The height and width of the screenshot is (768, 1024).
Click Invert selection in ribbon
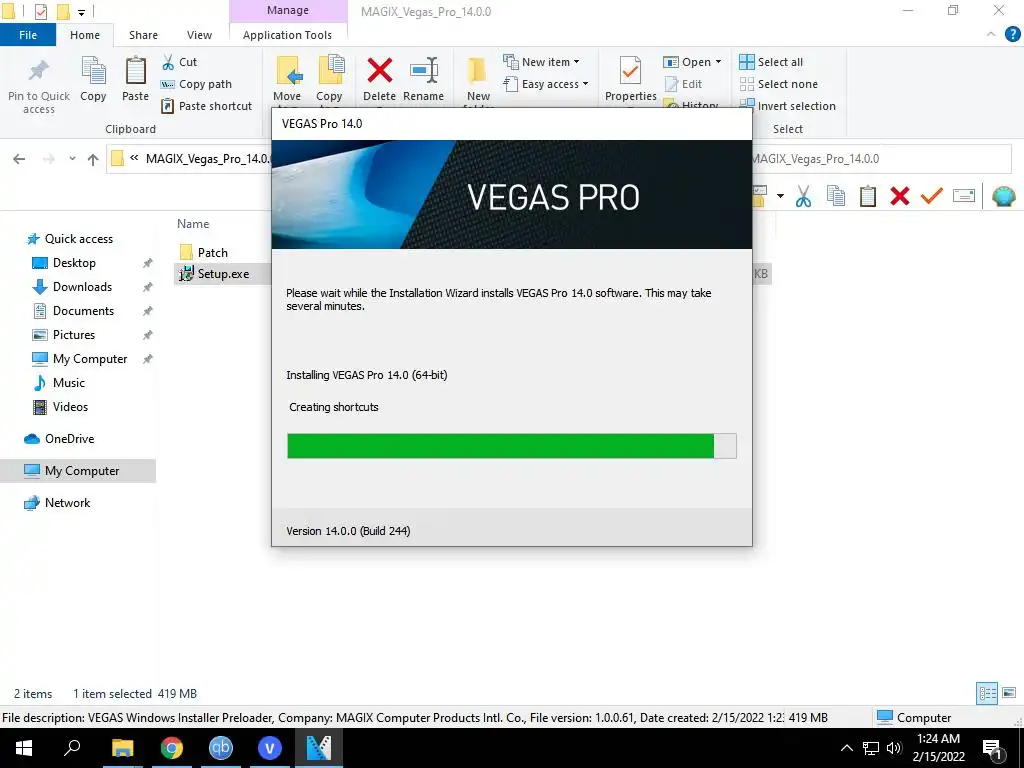point(788,106)
